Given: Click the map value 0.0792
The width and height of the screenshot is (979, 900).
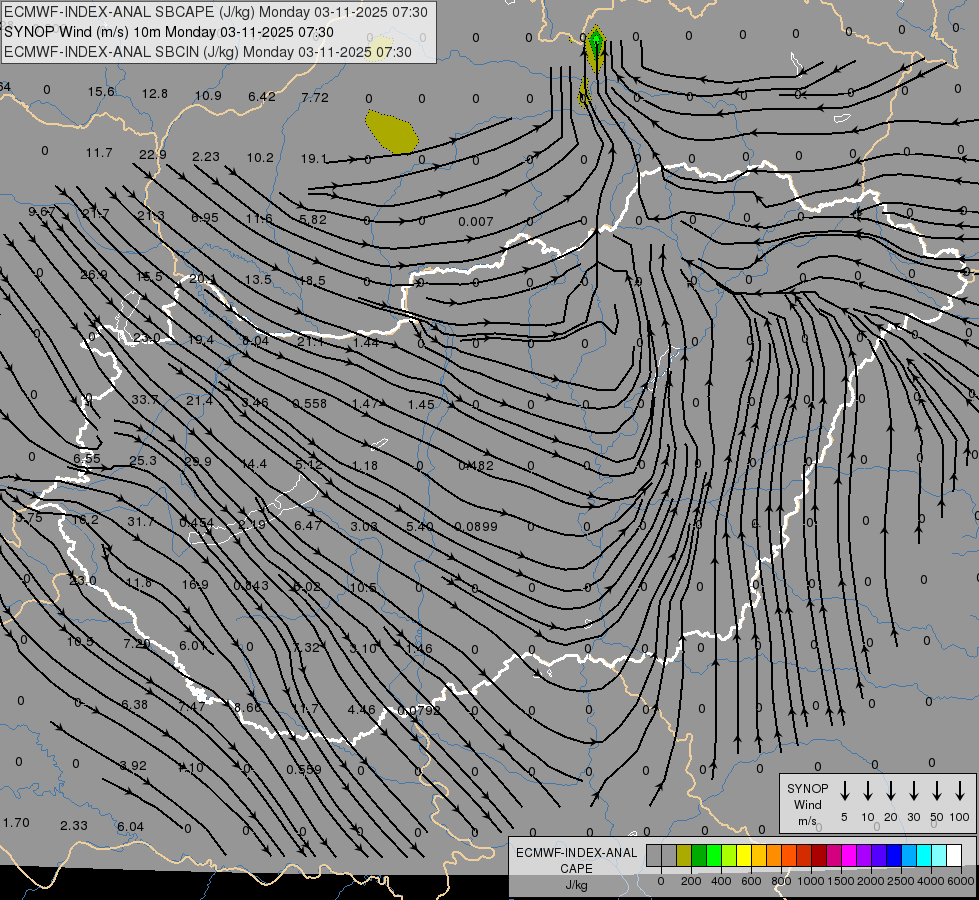Looking at the screenshot, I should [x=419, y=711].
